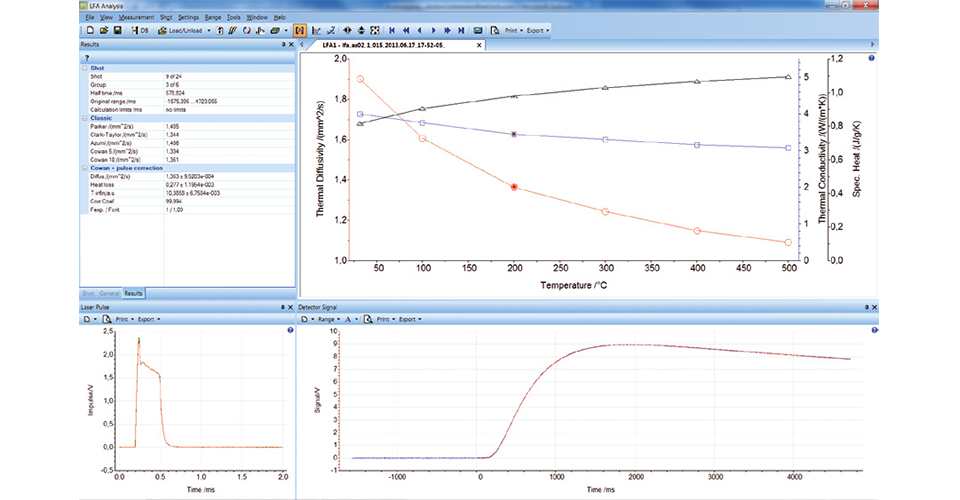
Task: Click the New document icon in main toolbar
Action: click(89, 31)
